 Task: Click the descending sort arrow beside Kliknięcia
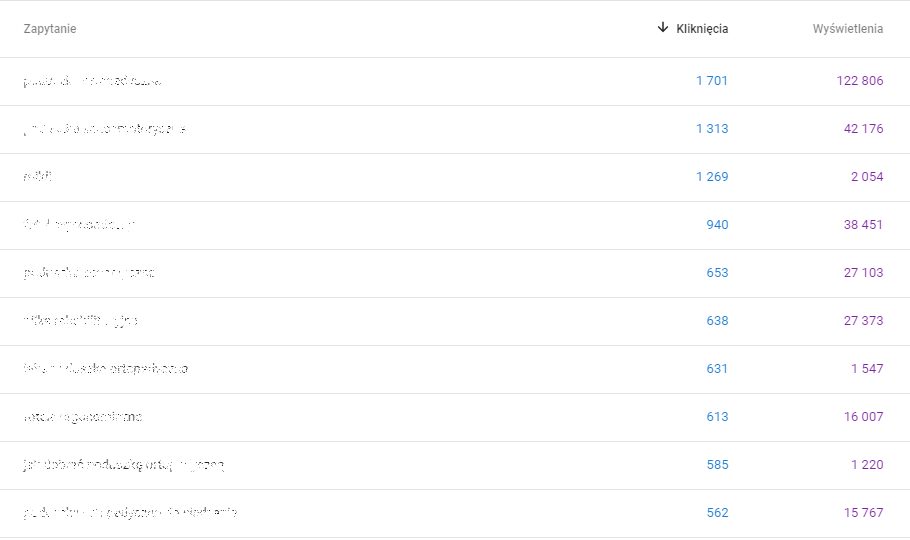click(x=662, y=28)
